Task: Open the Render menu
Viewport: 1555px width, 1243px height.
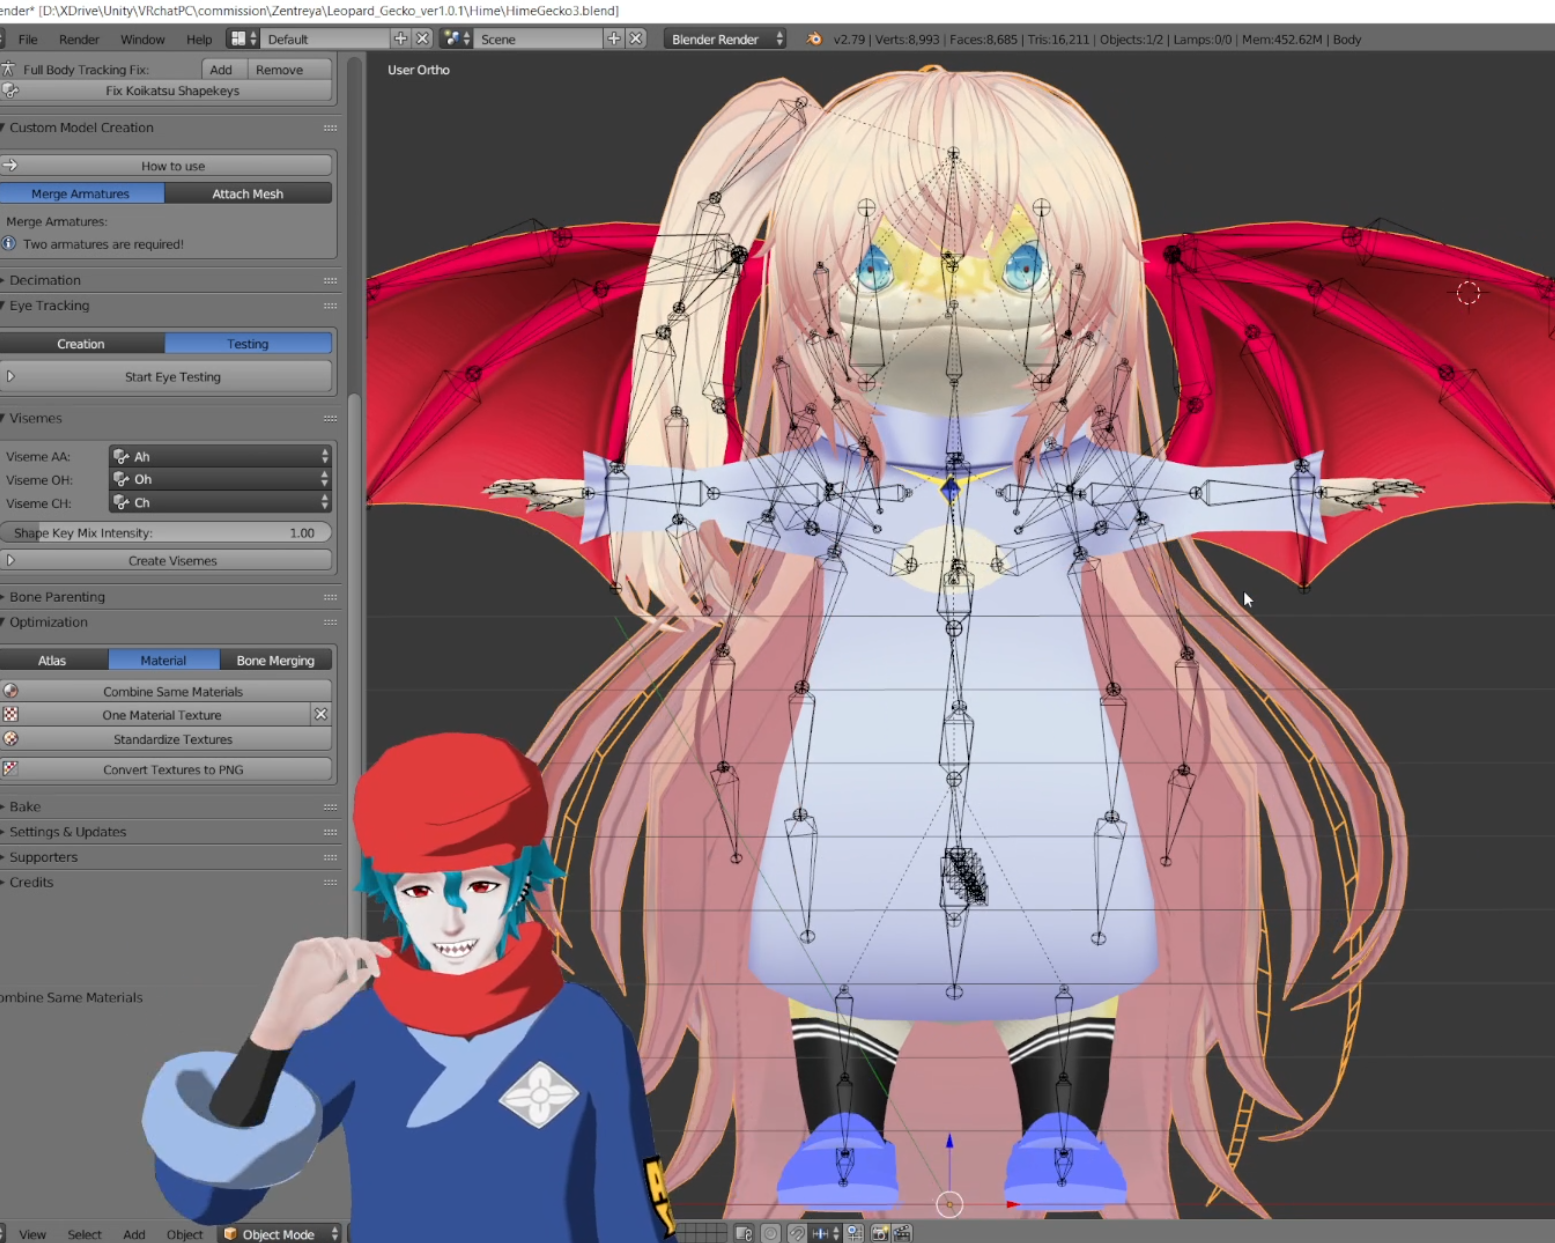Action: click(79, 39)
